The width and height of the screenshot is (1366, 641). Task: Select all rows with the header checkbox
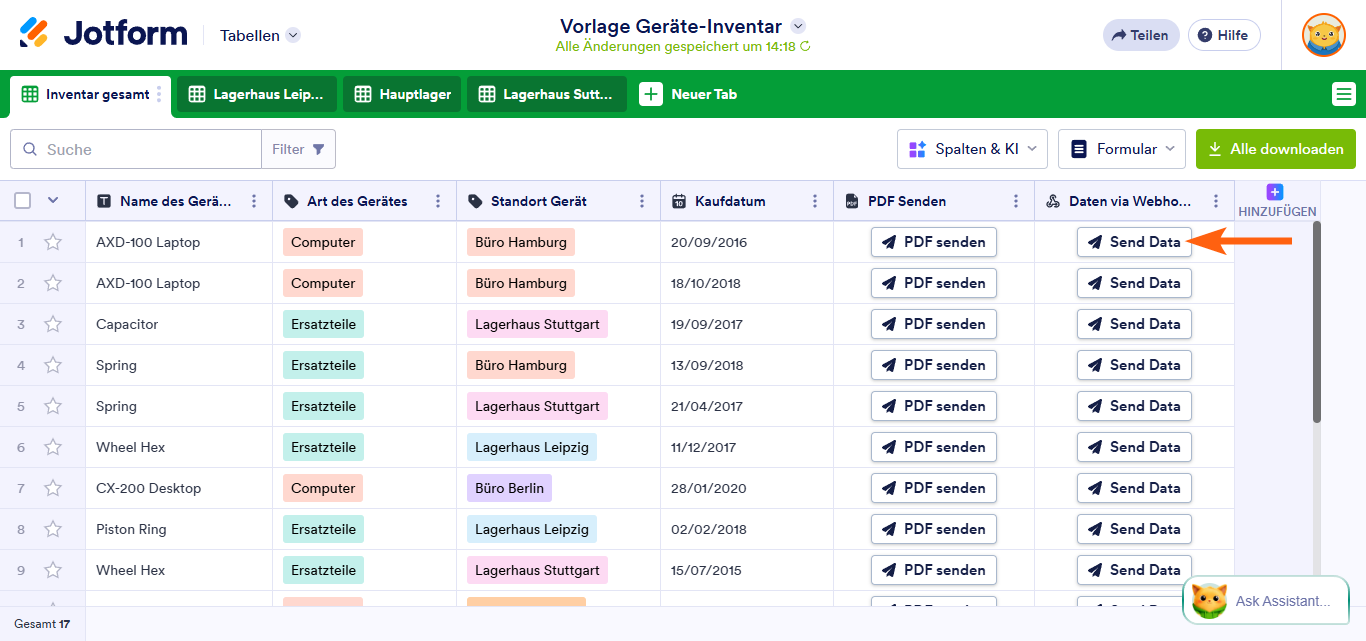click(x=22, y=200)
